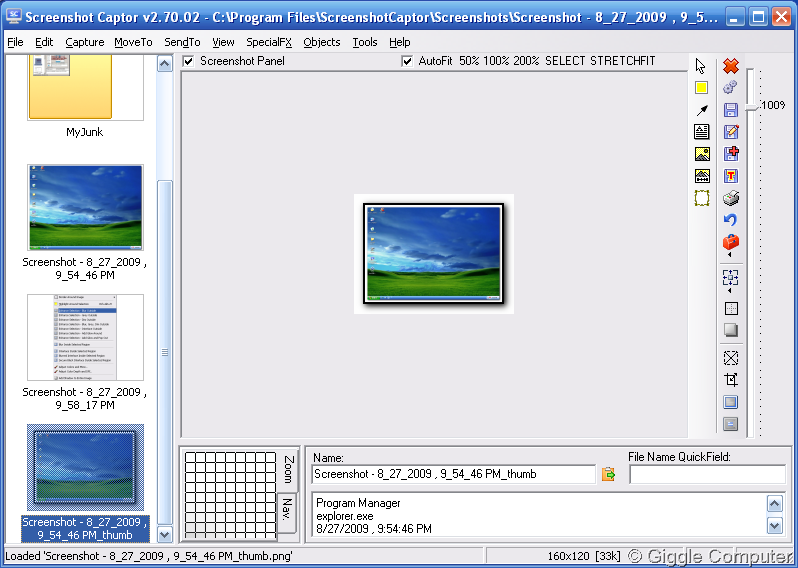This screenshot has height=568, width=798.
Task: Click the File Name QuickField input box
Action: point(707,474)
